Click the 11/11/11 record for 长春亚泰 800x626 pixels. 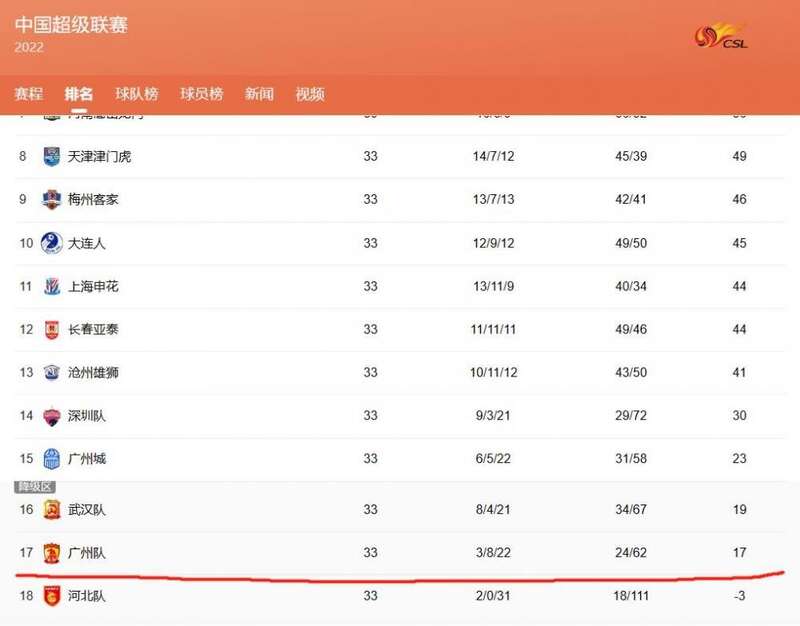[493, 330]
